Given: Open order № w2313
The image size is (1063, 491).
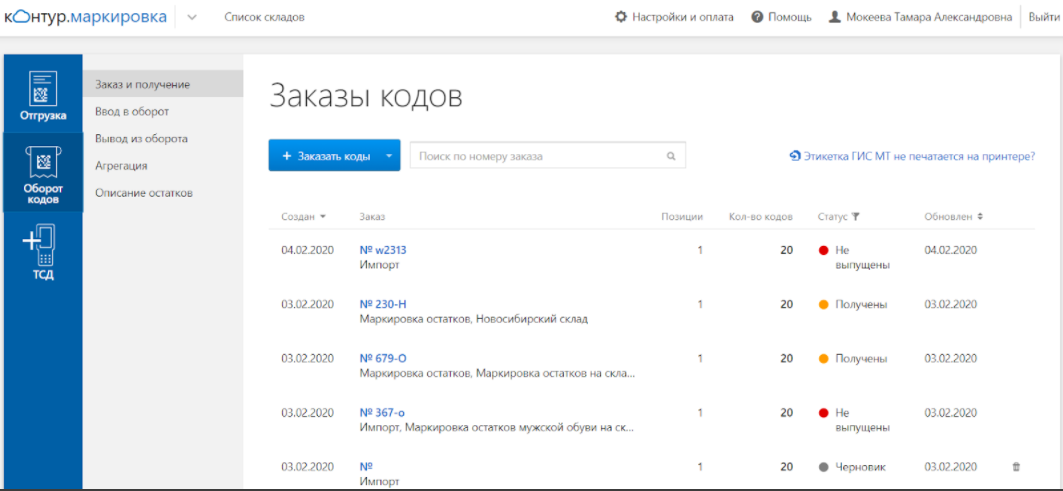Looking at the screenshot, I should tap(383, 250).
